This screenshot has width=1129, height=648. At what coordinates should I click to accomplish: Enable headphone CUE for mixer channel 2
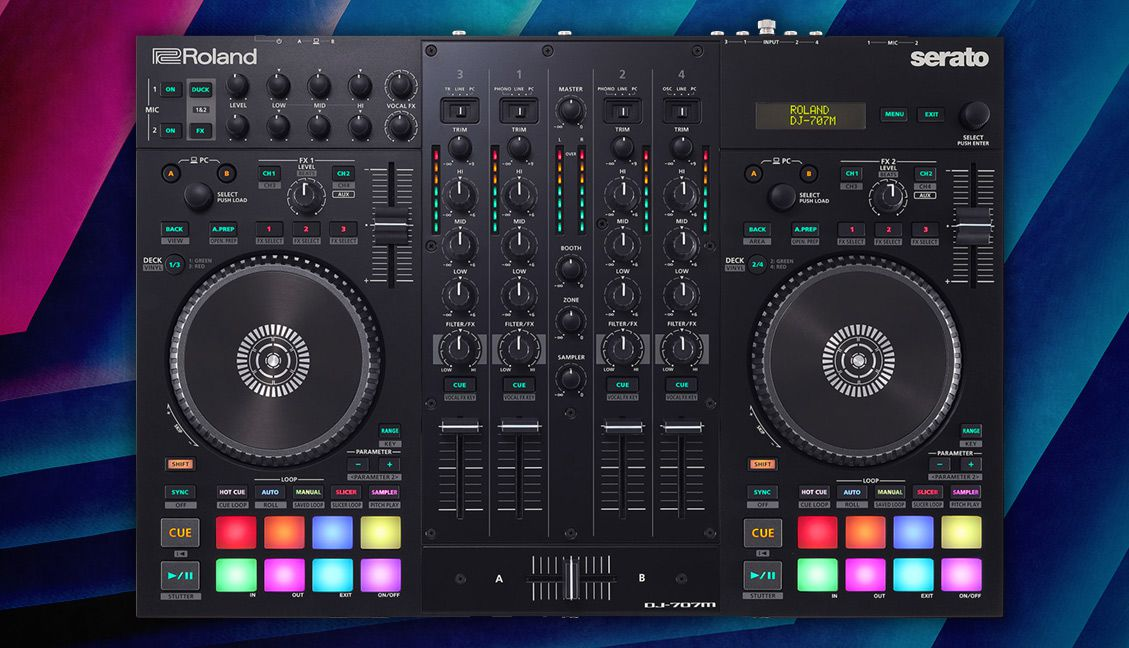(x=623, y=384)
